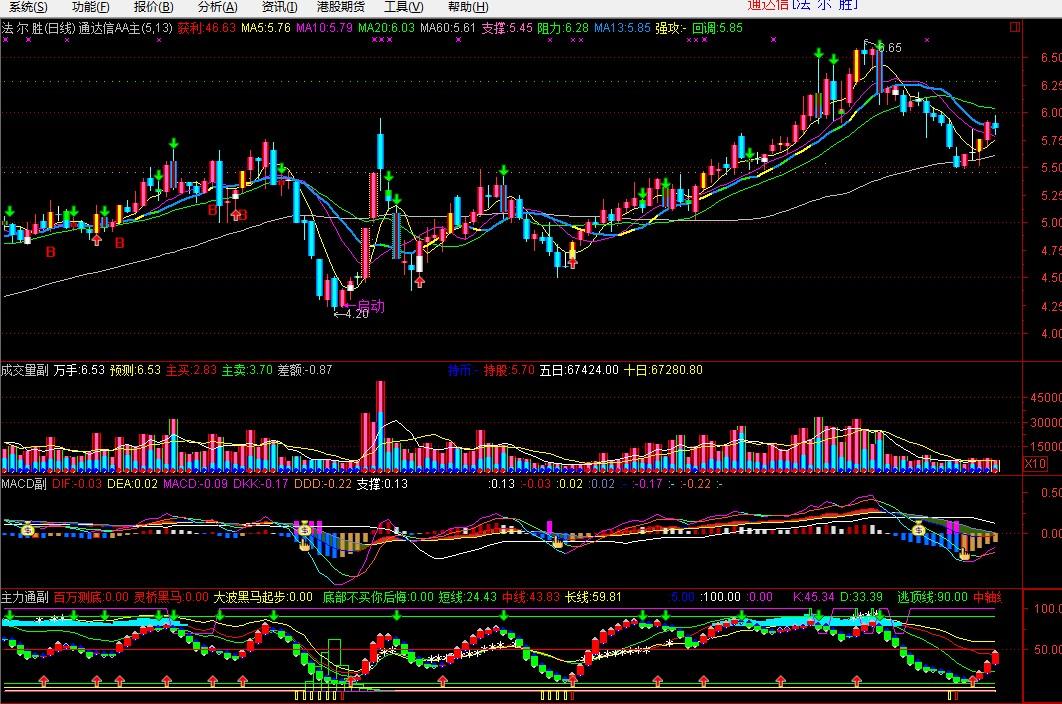Screen dimensions: 1062x704
Task: Expand the 分析(A) menu
Action: tap(217, 7)
